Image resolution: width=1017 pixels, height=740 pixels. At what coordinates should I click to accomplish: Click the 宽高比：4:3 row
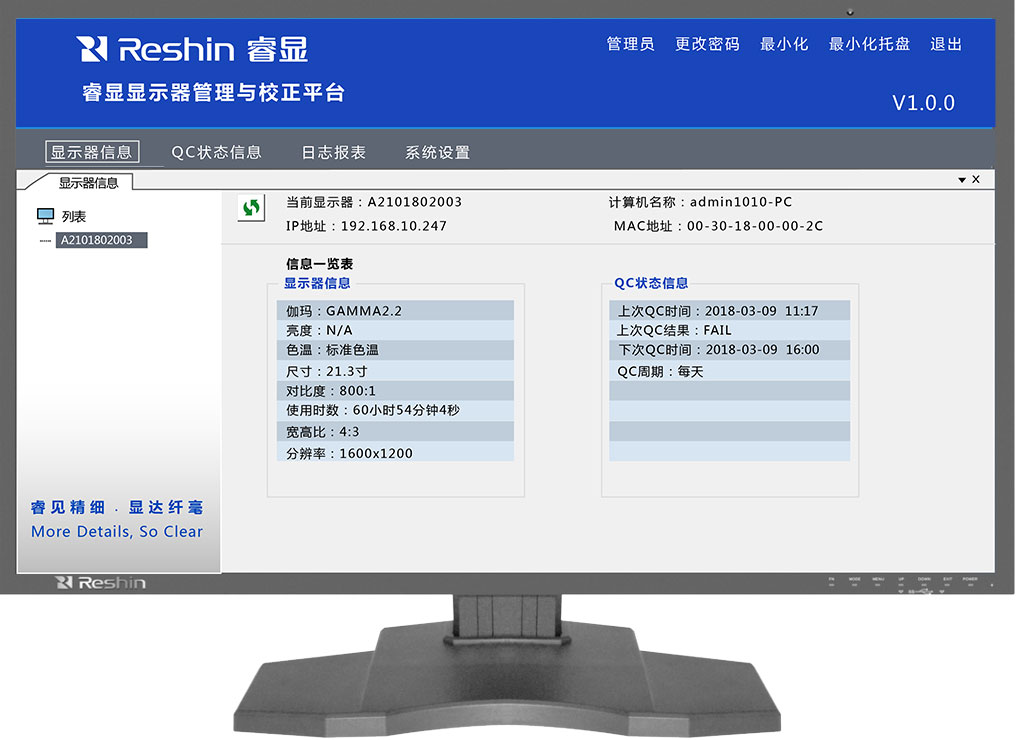pos(396,431)
